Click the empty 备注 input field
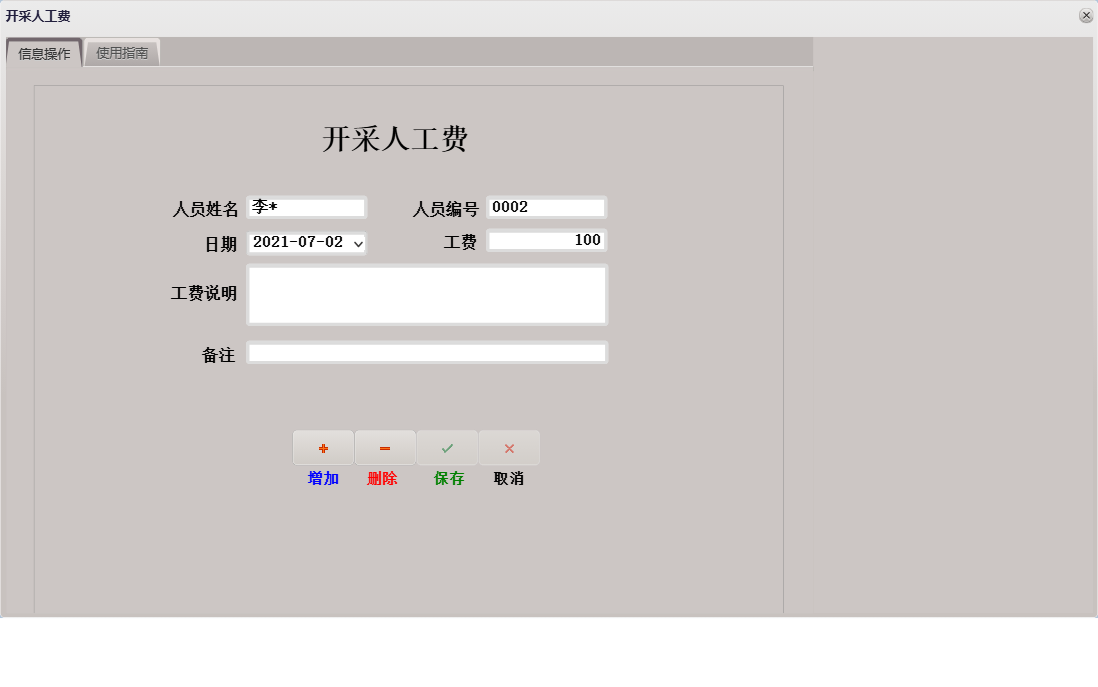The image size is (1098, 687). pos(427,352)
